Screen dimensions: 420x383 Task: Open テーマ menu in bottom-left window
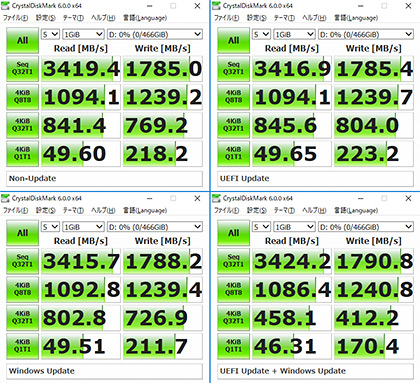coord(73,210)
